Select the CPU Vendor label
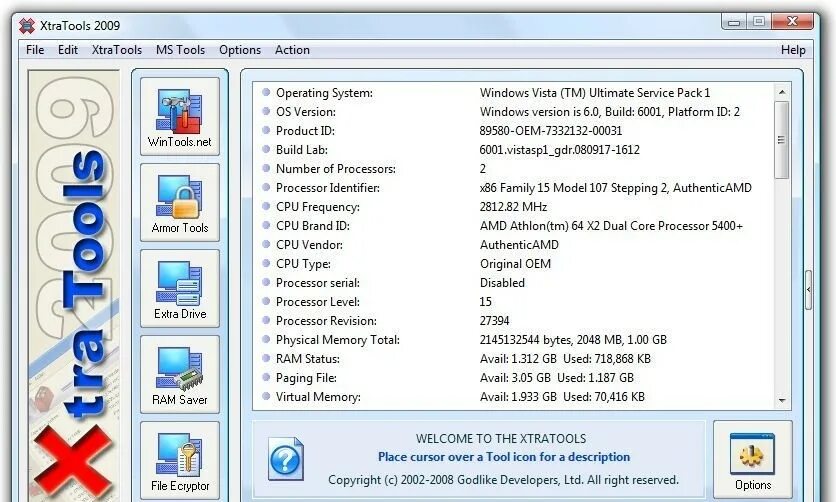This screenshot has width=836, height=502. click(x=309, y=245)
